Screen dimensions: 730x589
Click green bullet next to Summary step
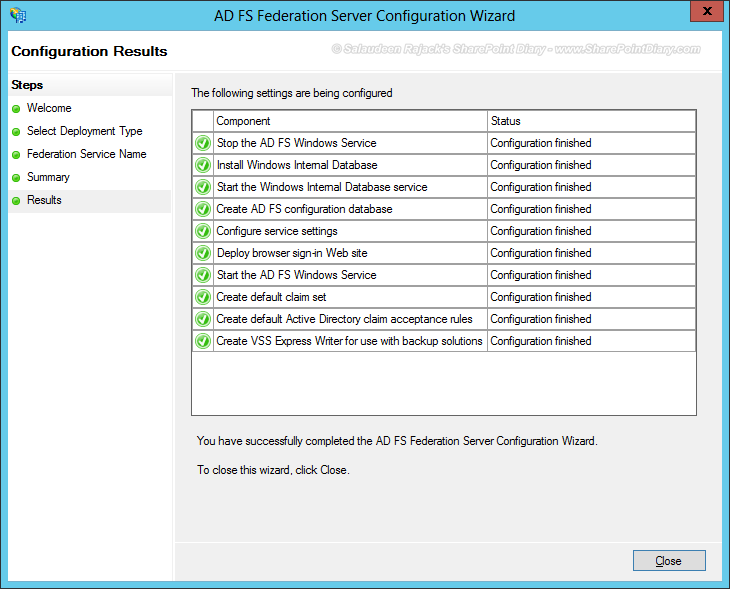(16, 178)
